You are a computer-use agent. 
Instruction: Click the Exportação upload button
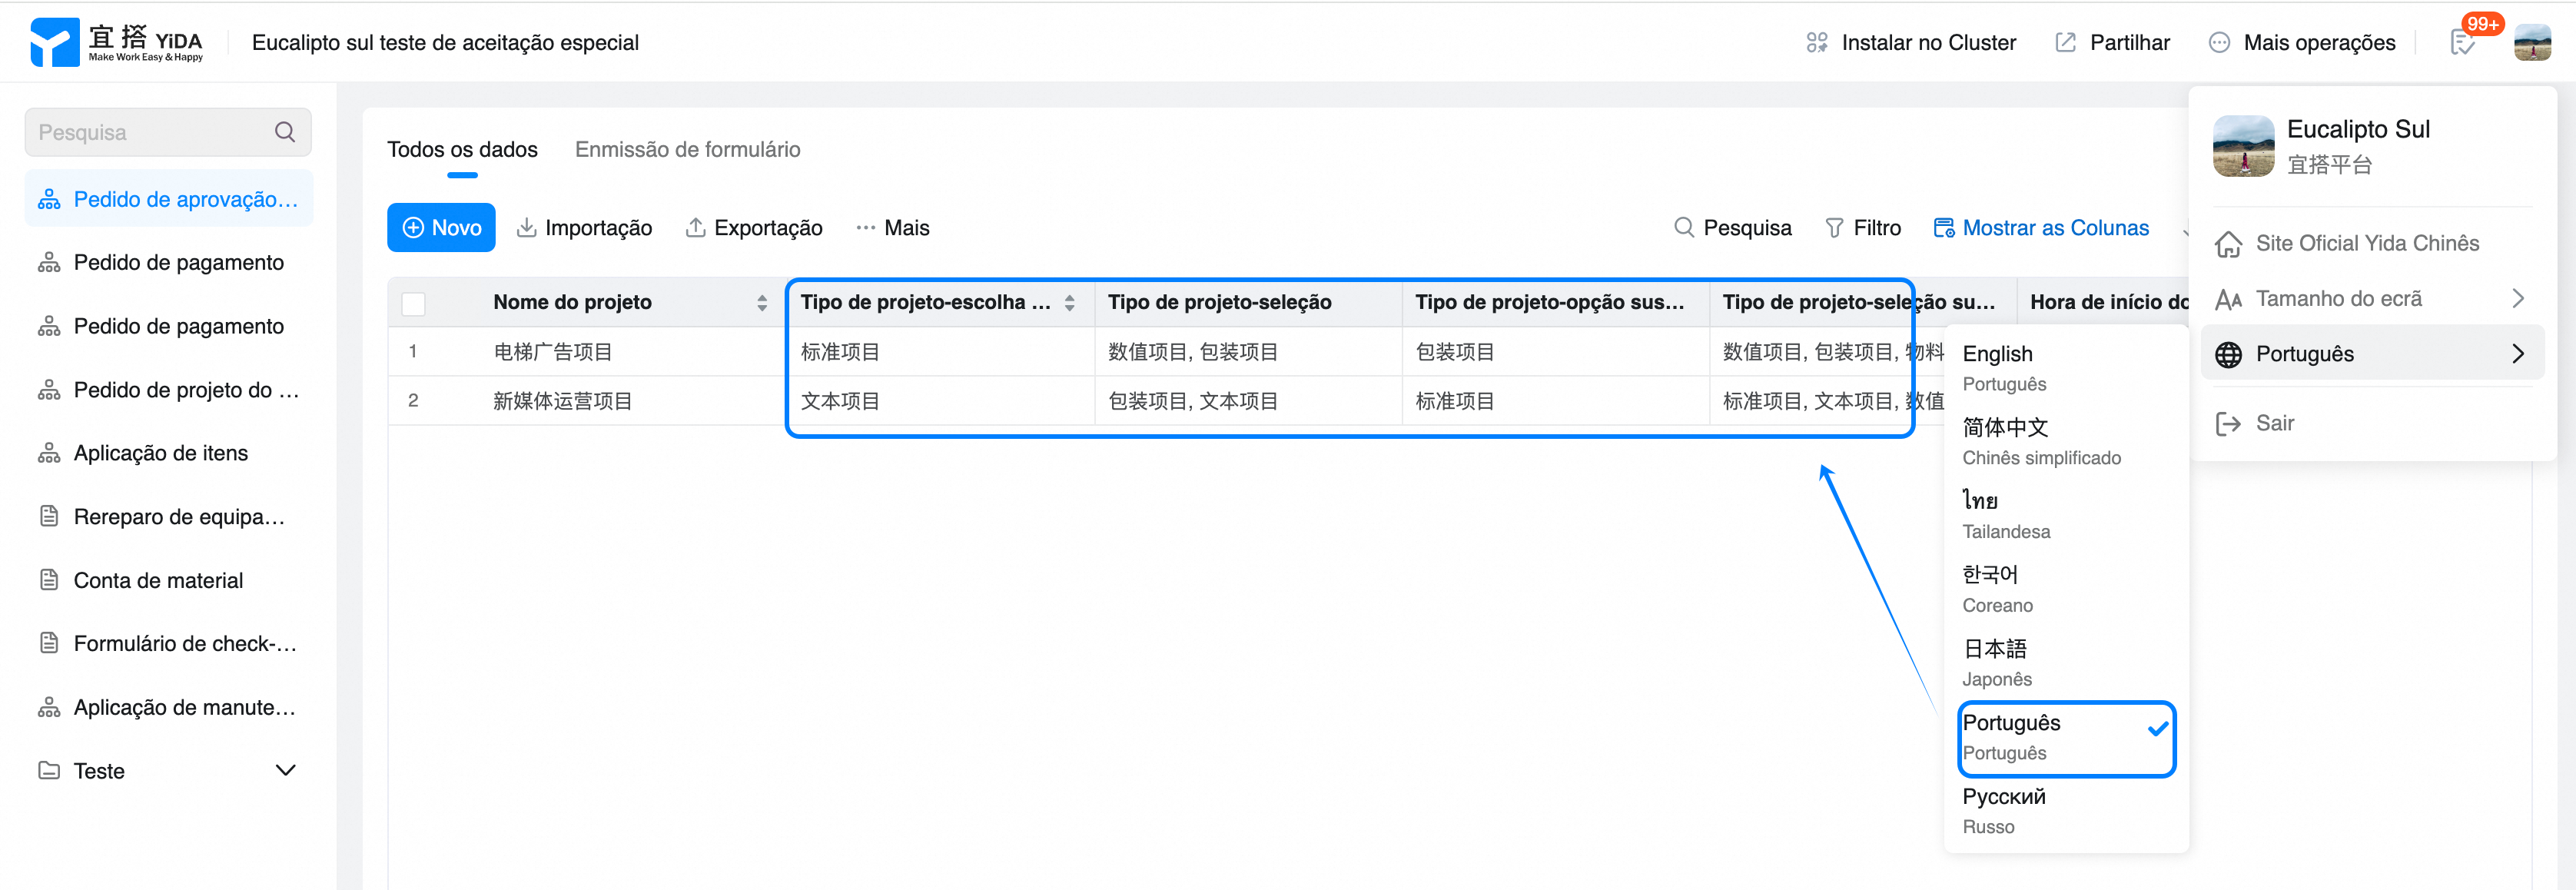pos(754,228)
